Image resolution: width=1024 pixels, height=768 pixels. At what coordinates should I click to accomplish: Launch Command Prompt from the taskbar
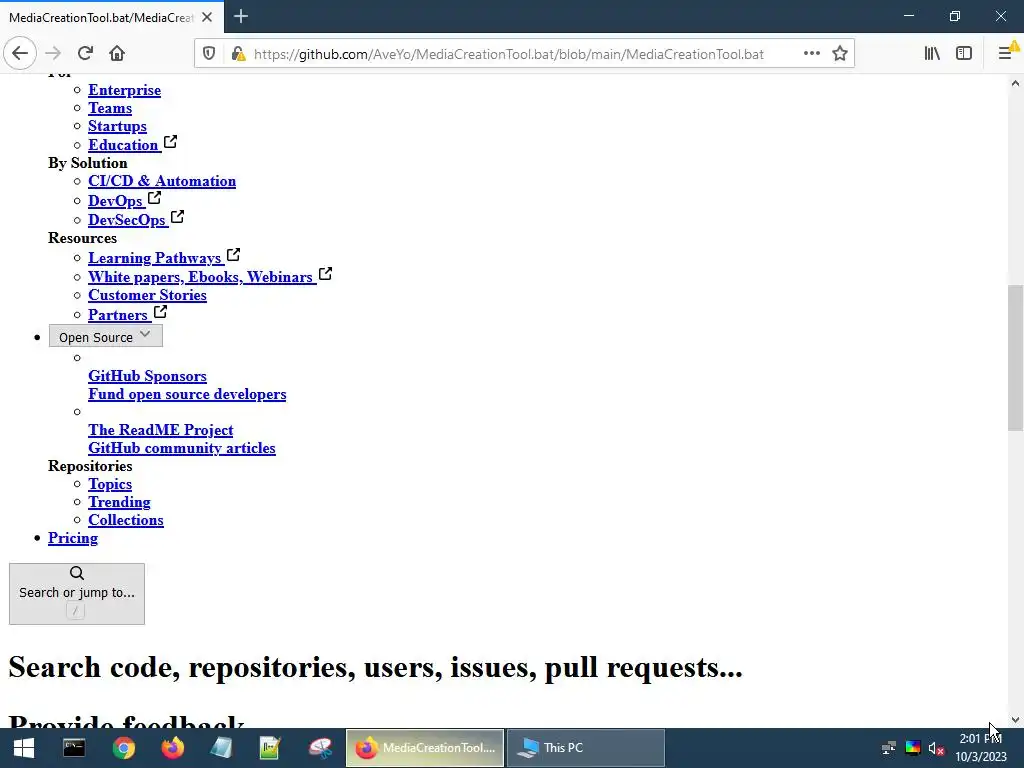click(74, 748)
